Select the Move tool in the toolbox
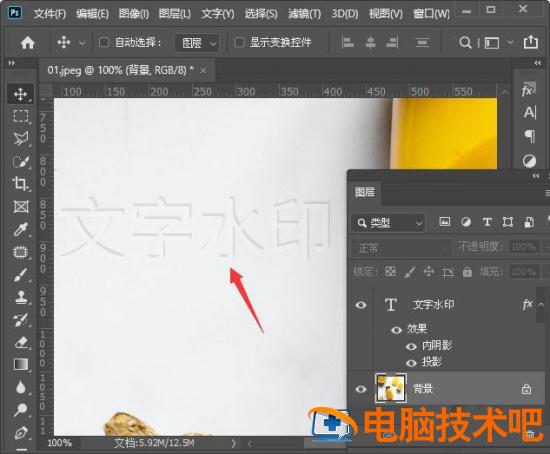Screen dimensions: 550x454 [21, 94]
